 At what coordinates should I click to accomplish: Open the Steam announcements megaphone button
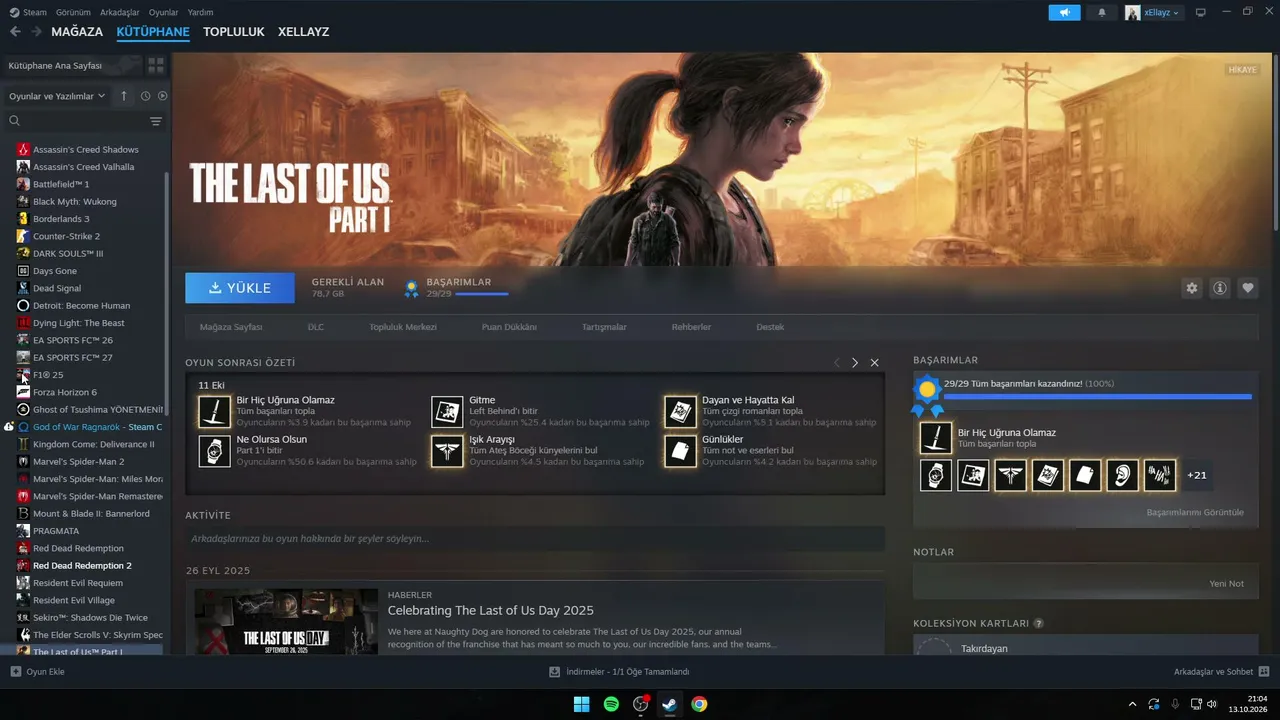pyautogui.click(x=1064, y=12)
